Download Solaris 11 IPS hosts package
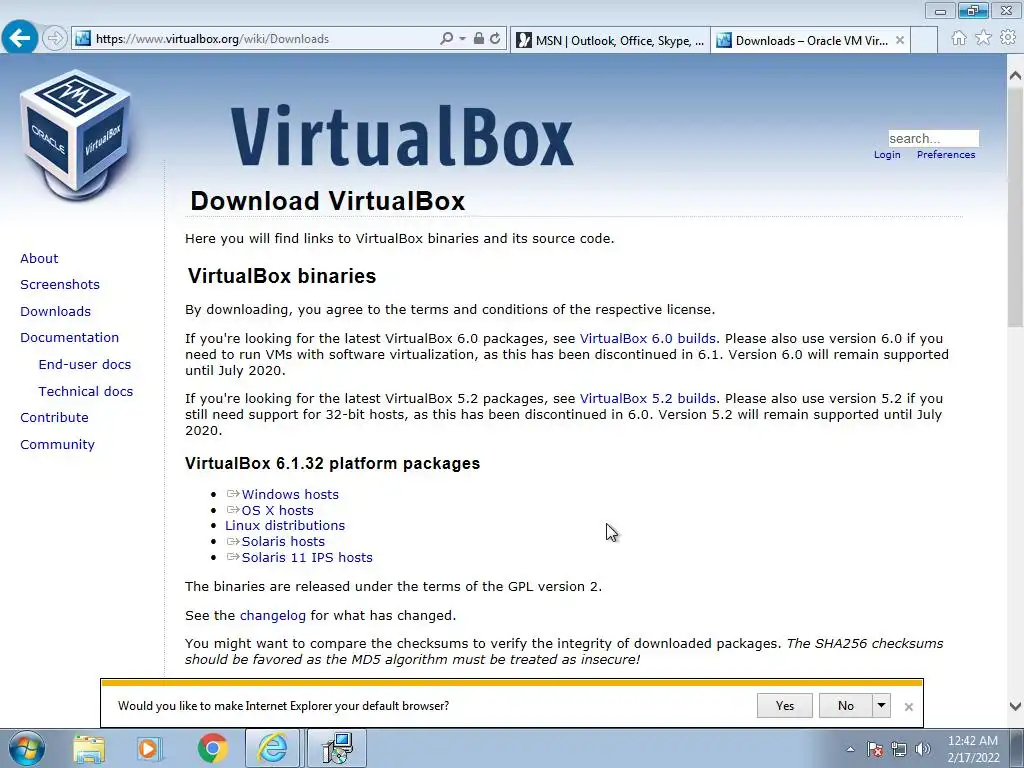1024x768 pixels. point(307,557)
